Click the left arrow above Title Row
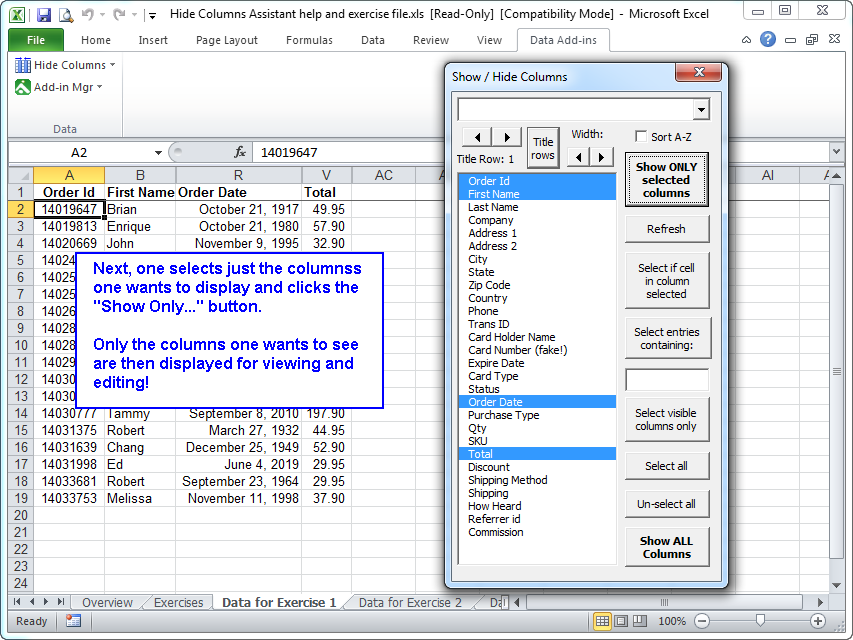The image size is (853, 640). coord(477,137)
